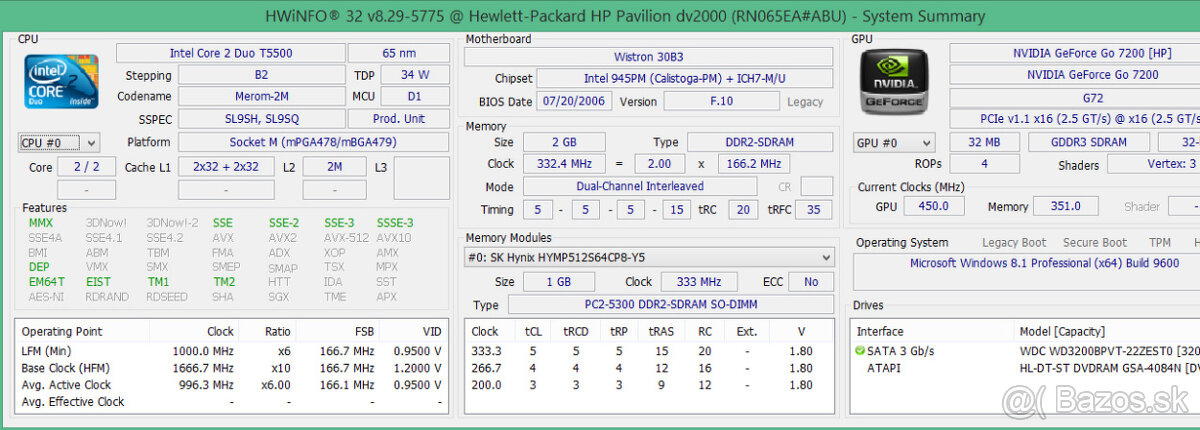Click the ROPs value 4 field
Viewport: 1200px width, 430px height.
pos(984,165)
